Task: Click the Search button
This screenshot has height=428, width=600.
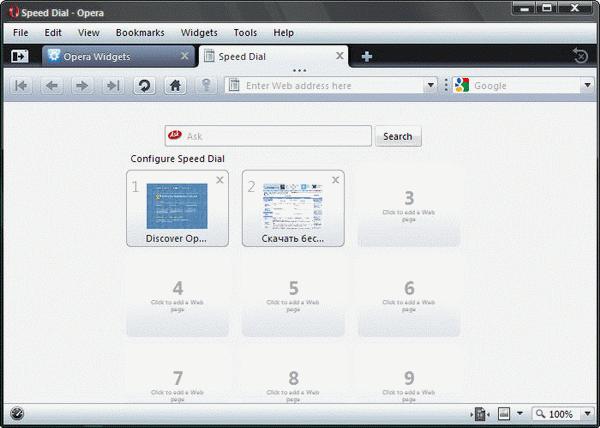Action: click(x=398, y=136)
